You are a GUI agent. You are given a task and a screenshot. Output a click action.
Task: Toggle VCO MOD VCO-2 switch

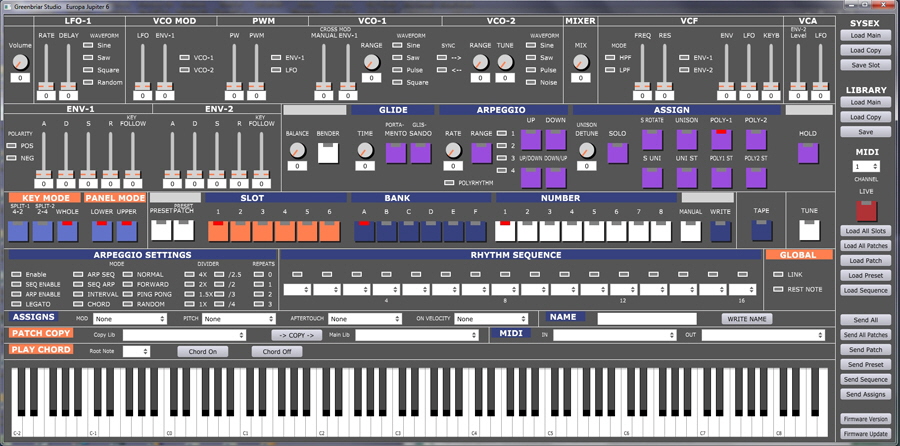(185, 70)
